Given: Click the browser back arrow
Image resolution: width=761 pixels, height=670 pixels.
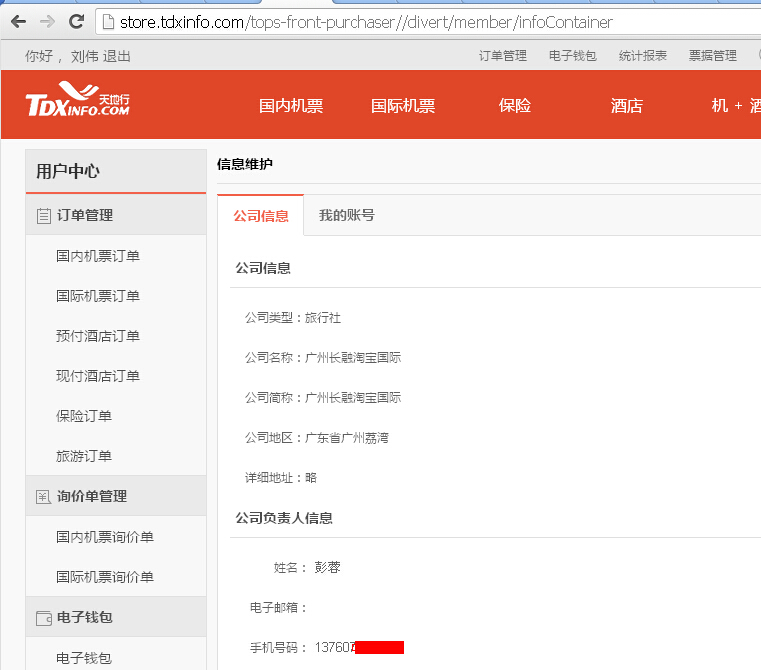Looking at the screenshot, I should [18, 22].
